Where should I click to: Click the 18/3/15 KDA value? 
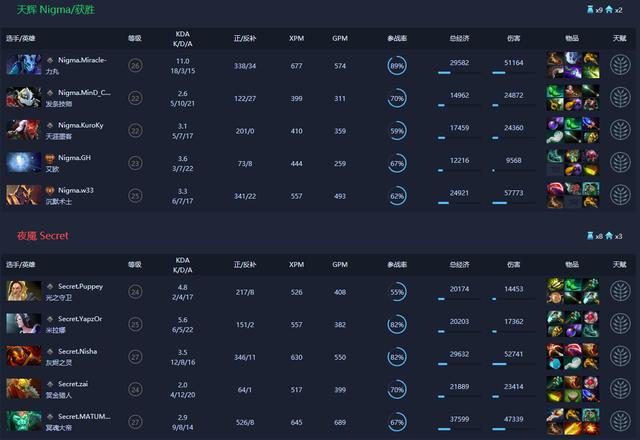point(182,71)
